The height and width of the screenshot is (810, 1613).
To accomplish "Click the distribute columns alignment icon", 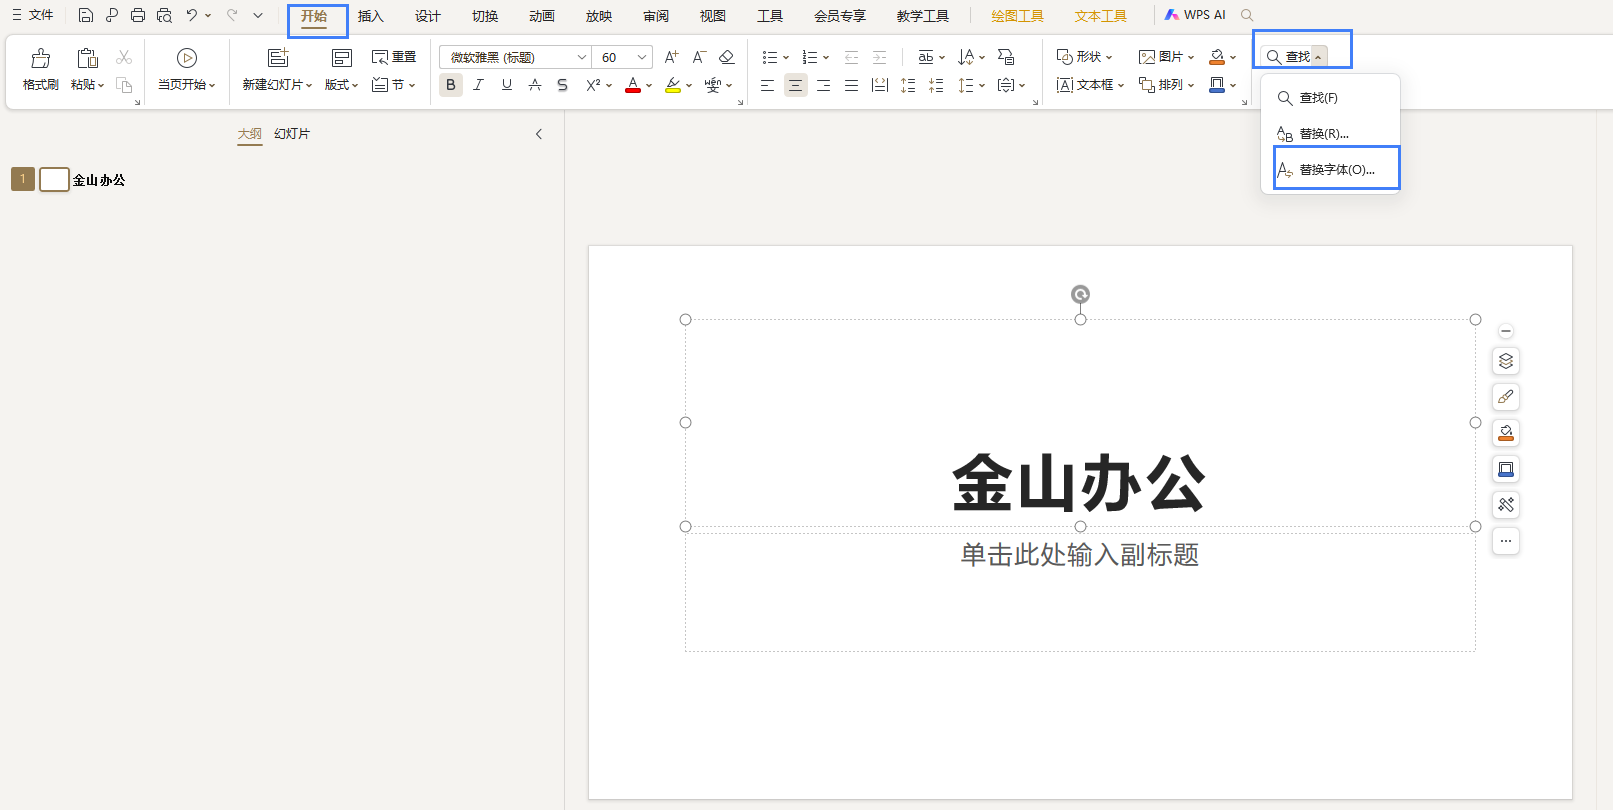I will point(880,85).
